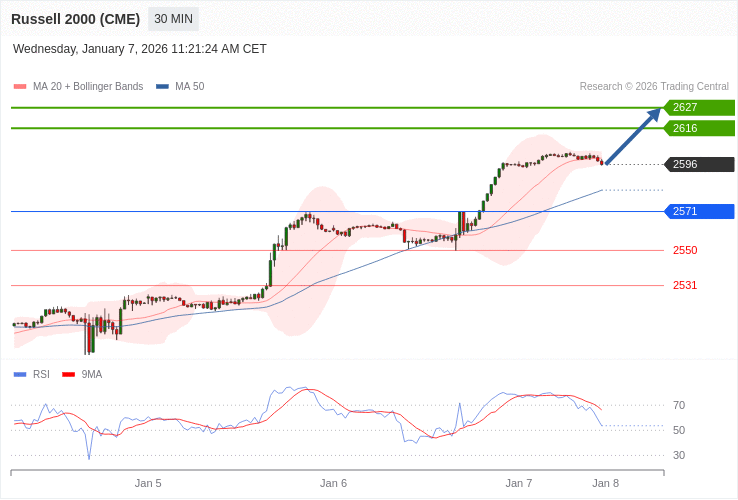Click the 30 MIN timeframe badge
This screenshot has width=738, height=500.
click(173, 19)
